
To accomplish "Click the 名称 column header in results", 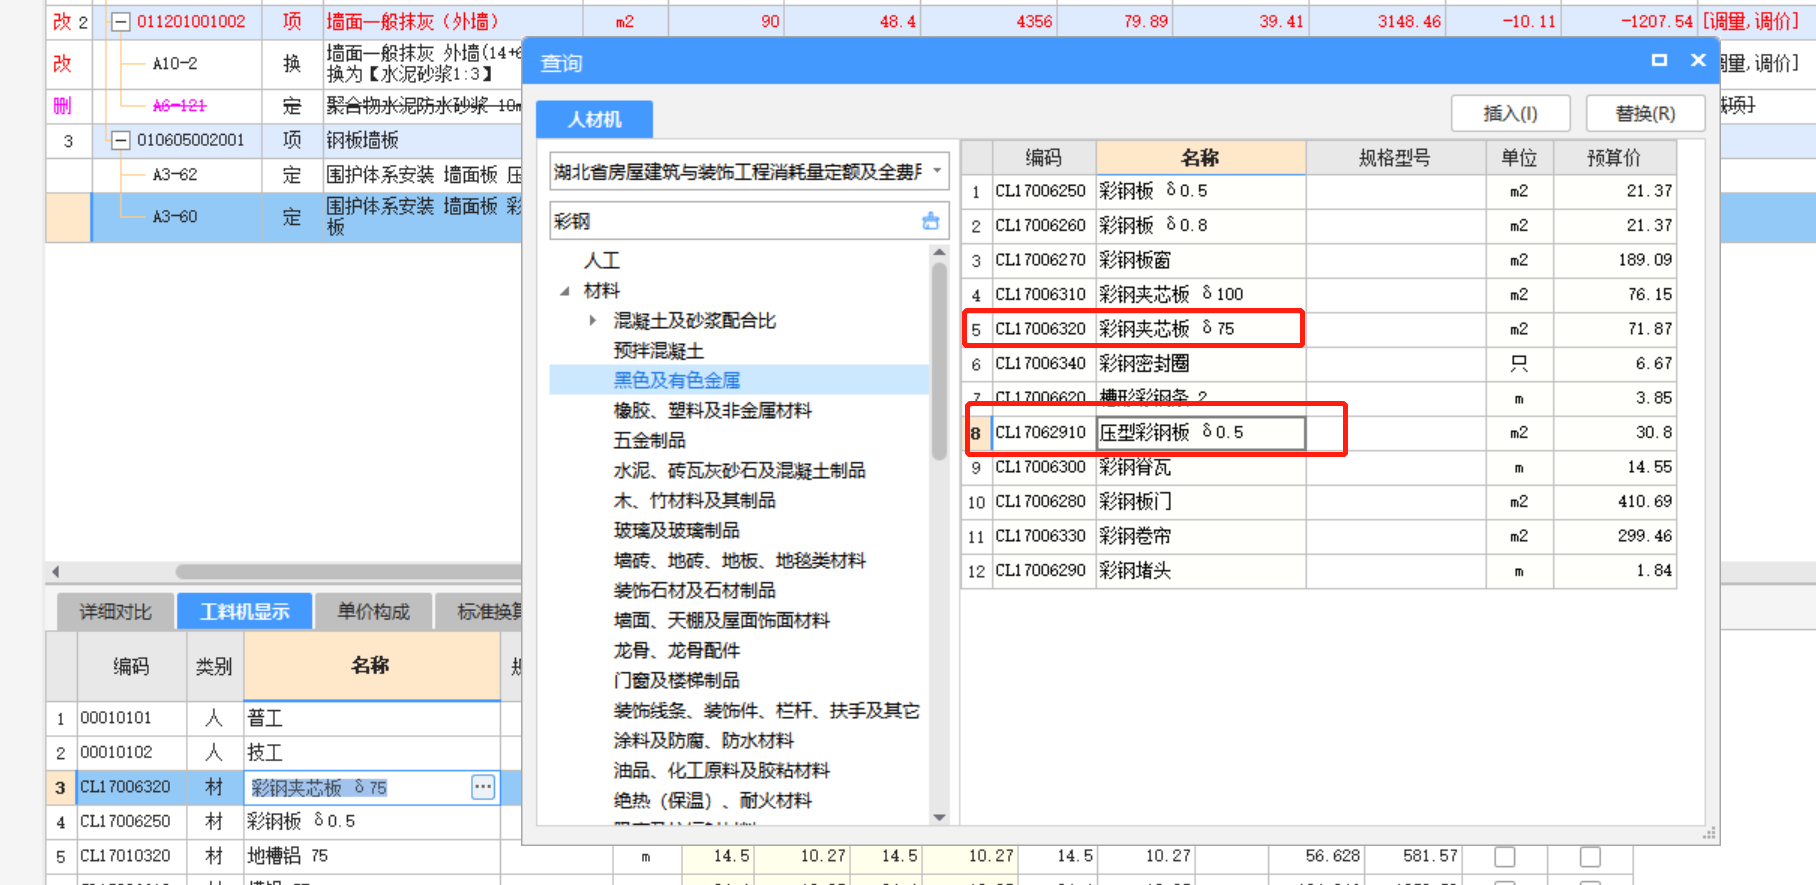I will click(x=1200, y=157).
